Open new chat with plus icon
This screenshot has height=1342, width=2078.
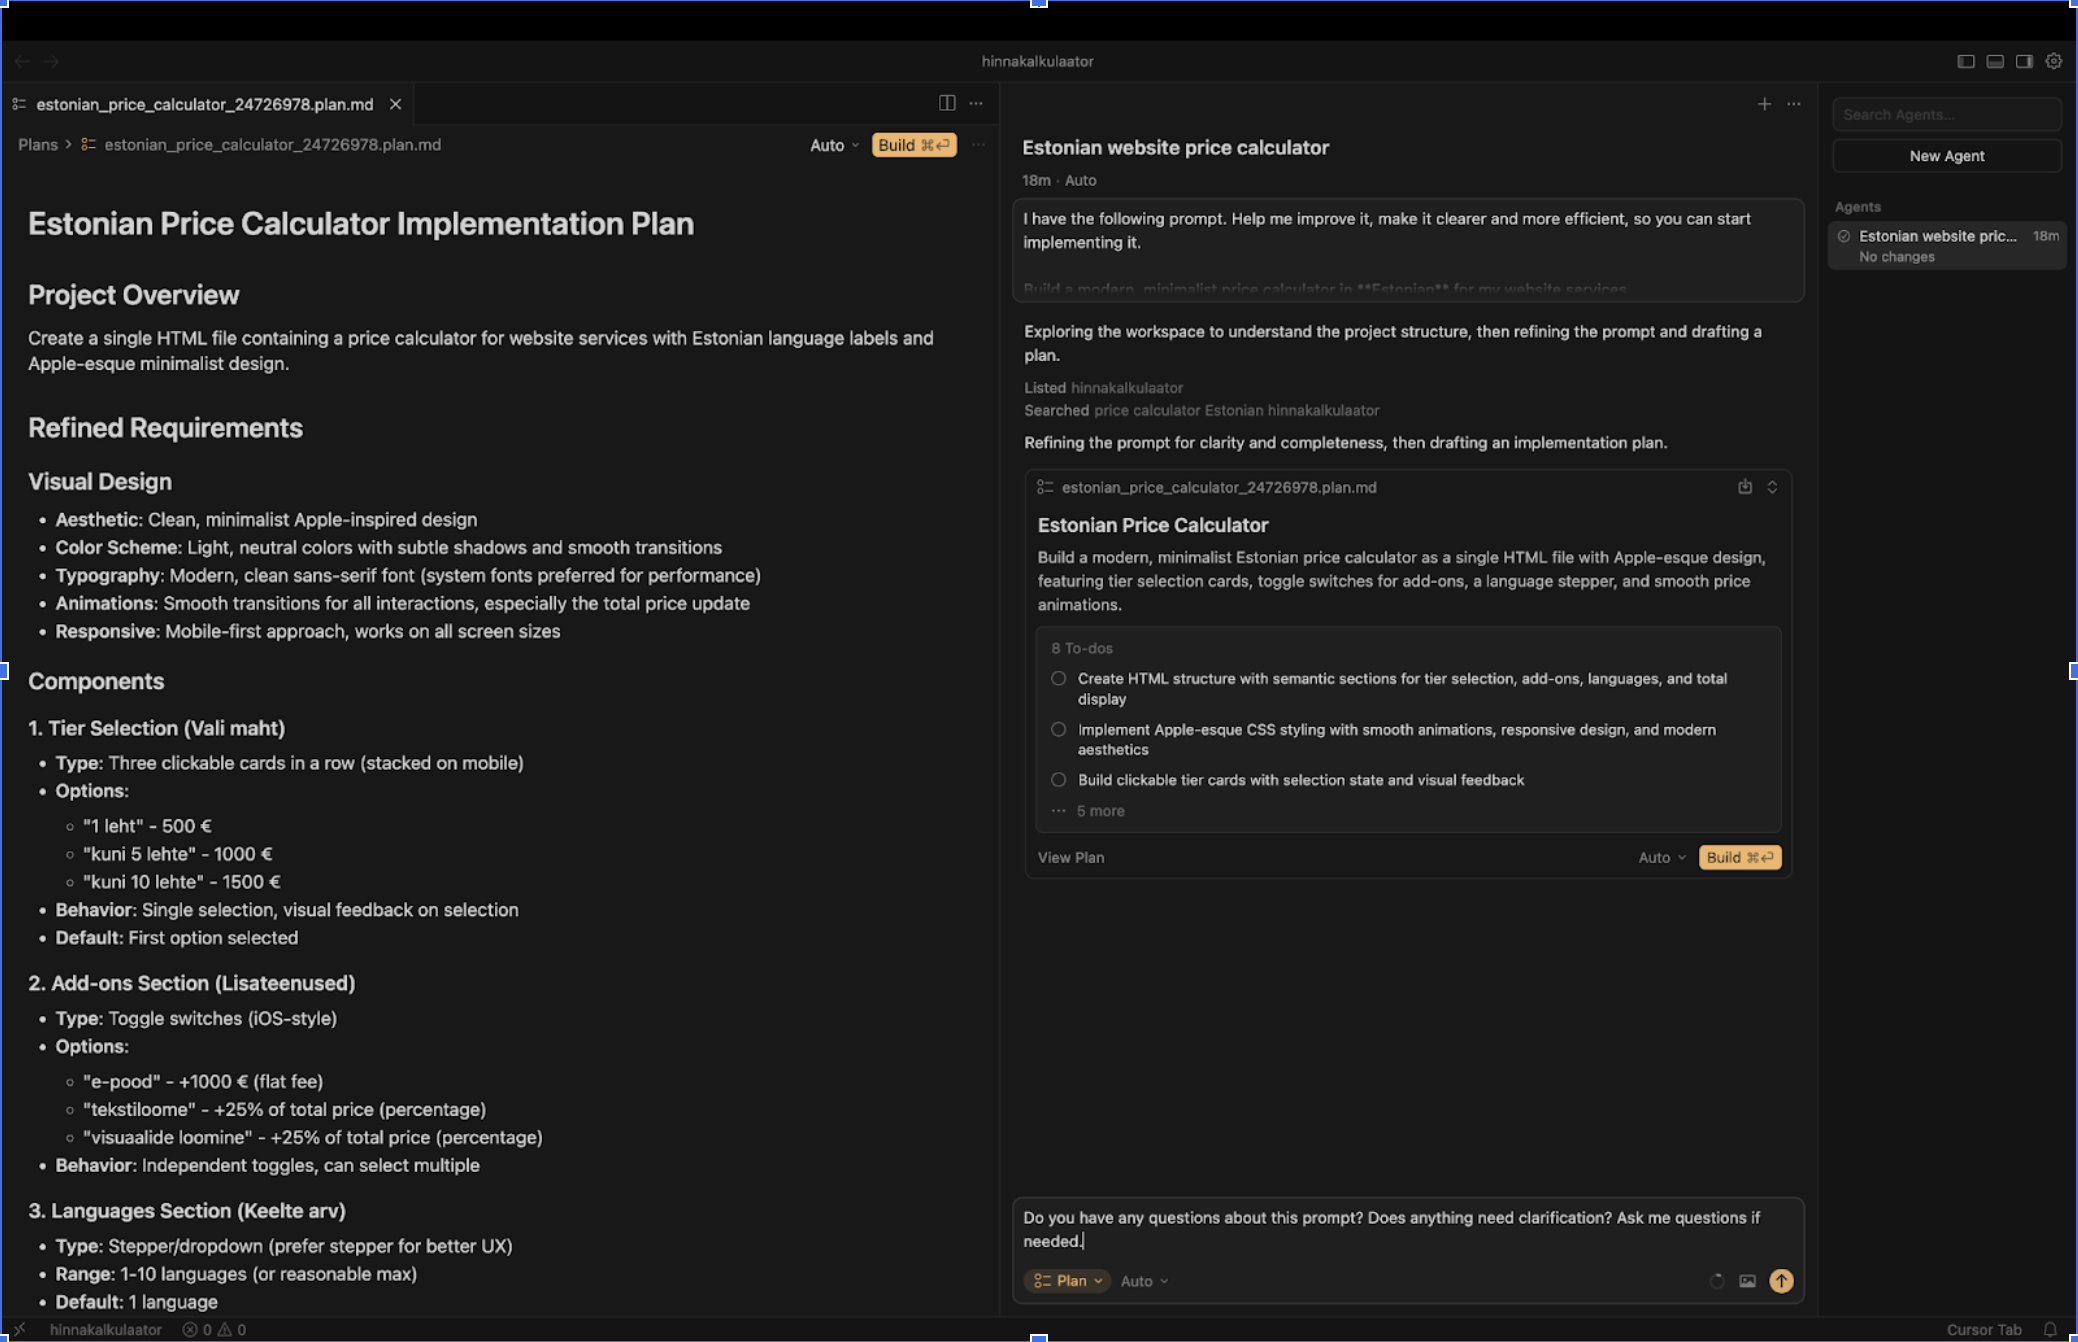point(1764,104)
